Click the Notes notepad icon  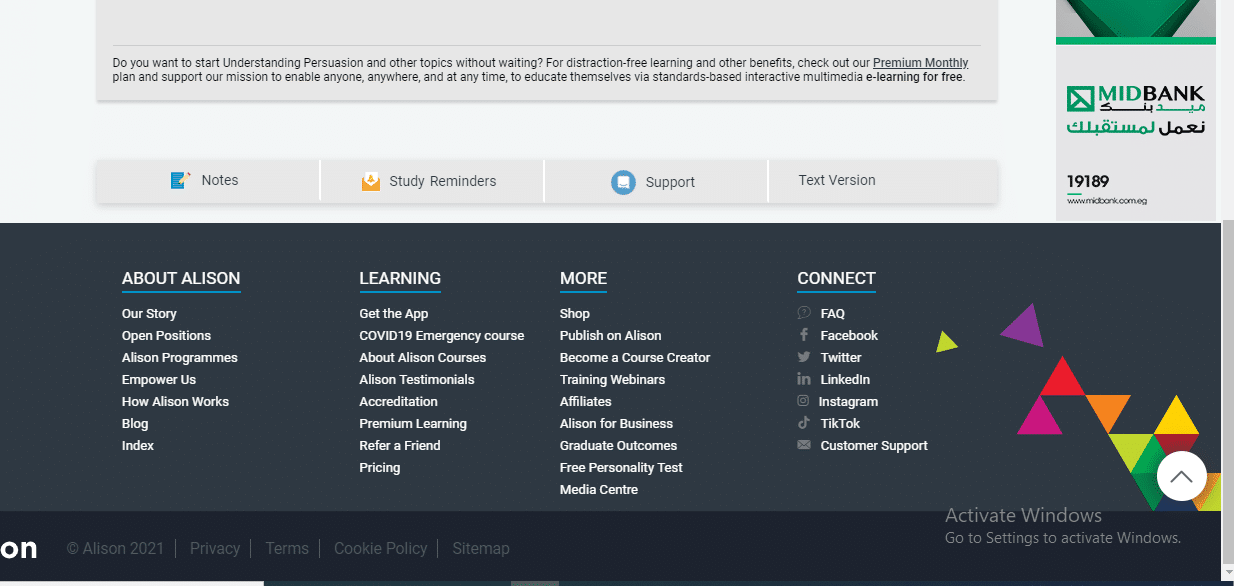[181, 180]
